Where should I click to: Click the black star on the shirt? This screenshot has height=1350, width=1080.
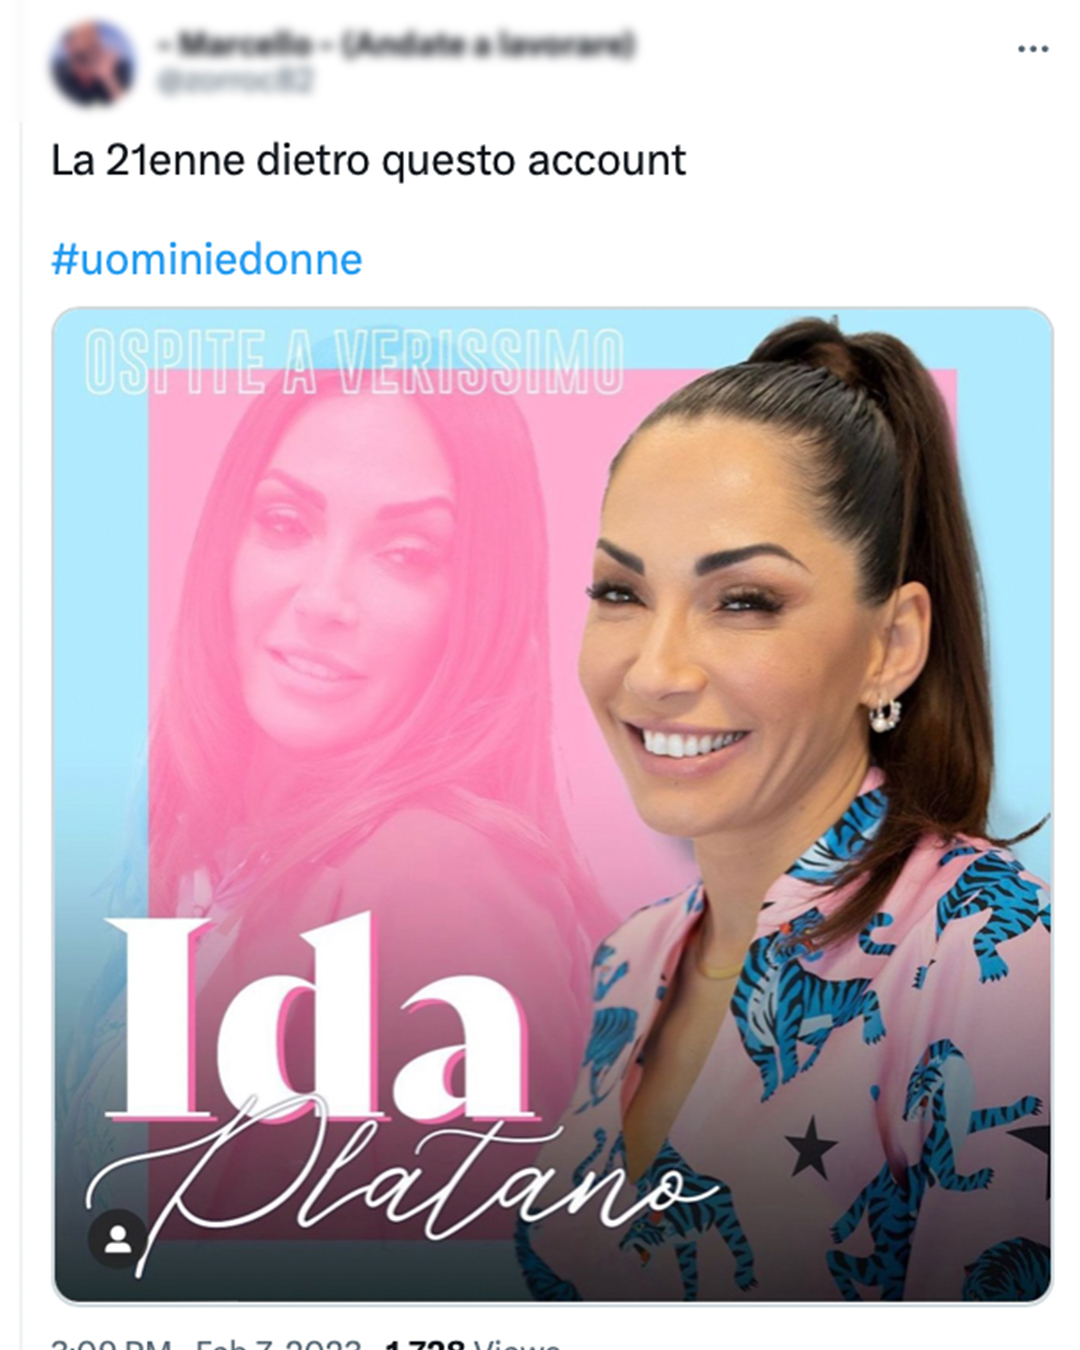(811, 1147)
